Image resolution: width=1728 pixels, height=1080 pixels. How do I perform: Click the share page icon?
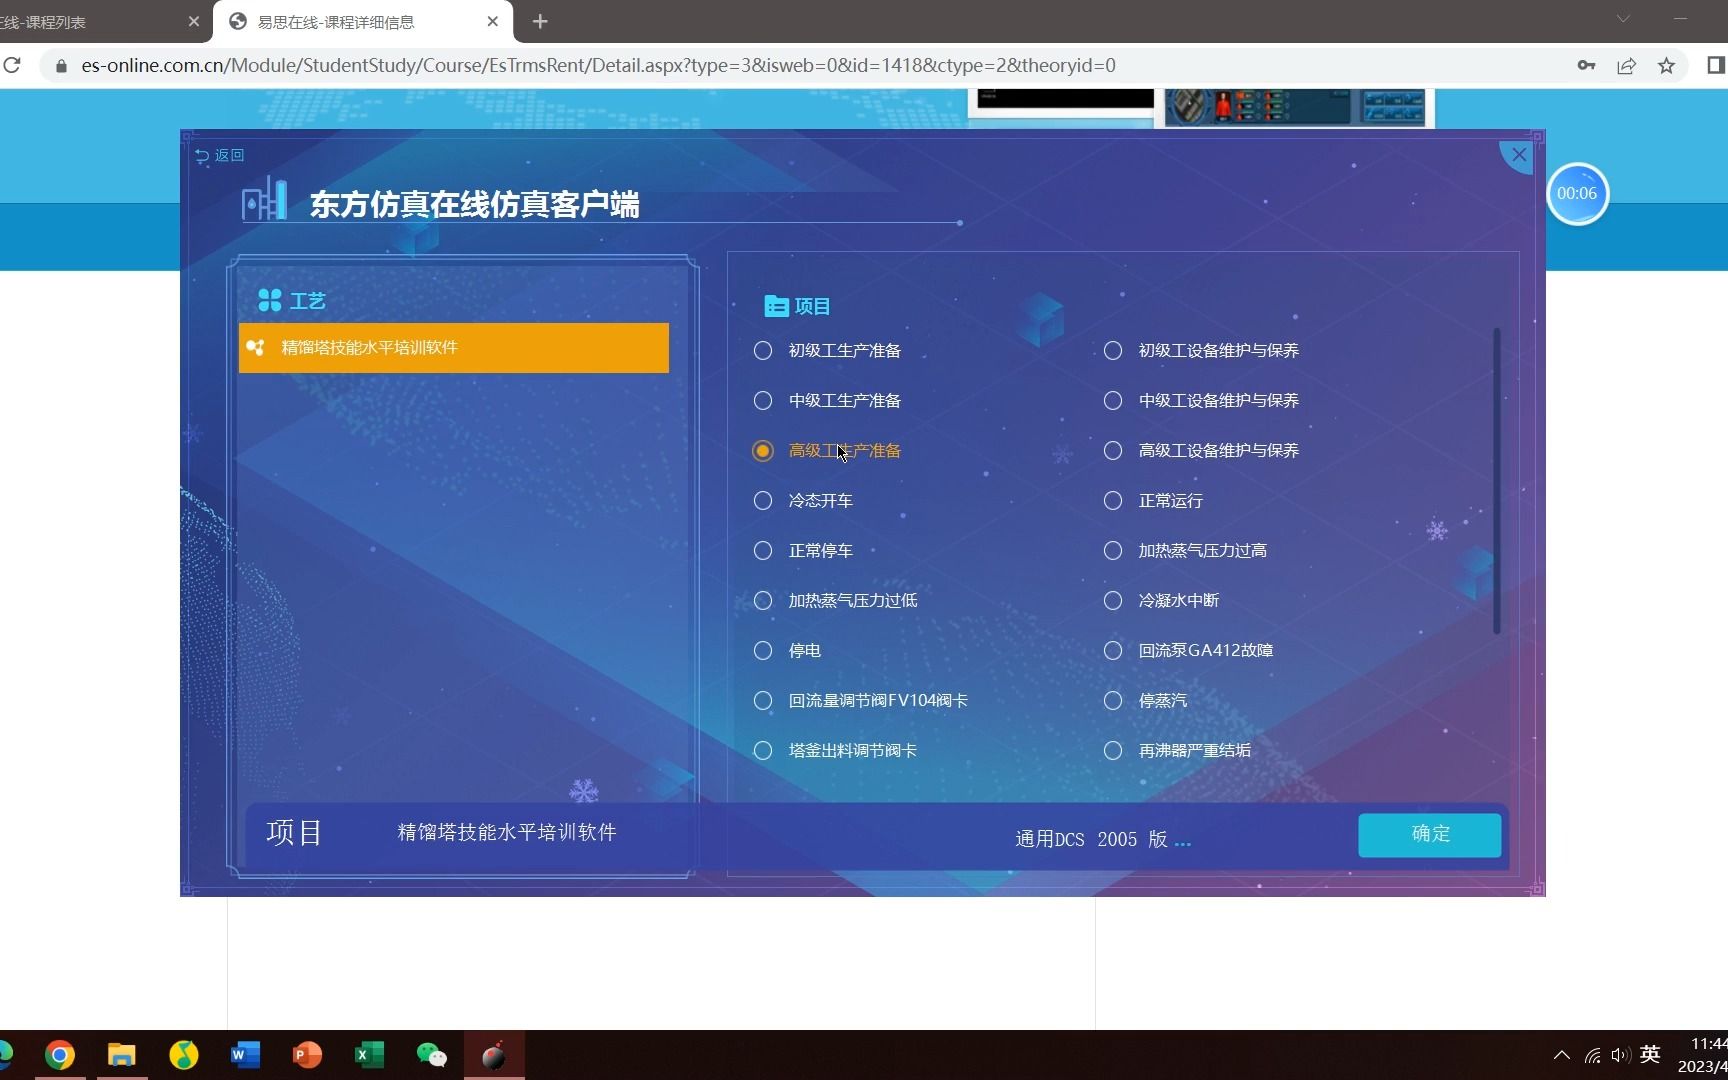tap(1626, 65)
